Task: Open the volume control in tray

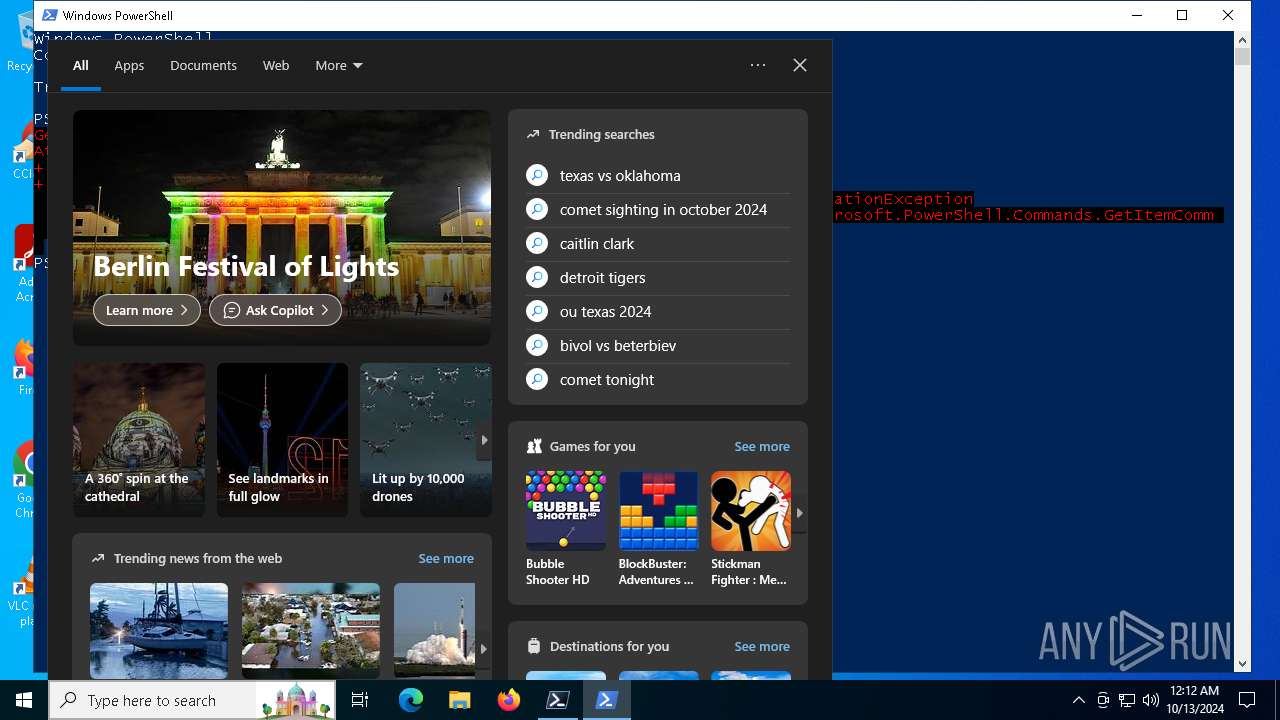Action: coord(1150,700)
